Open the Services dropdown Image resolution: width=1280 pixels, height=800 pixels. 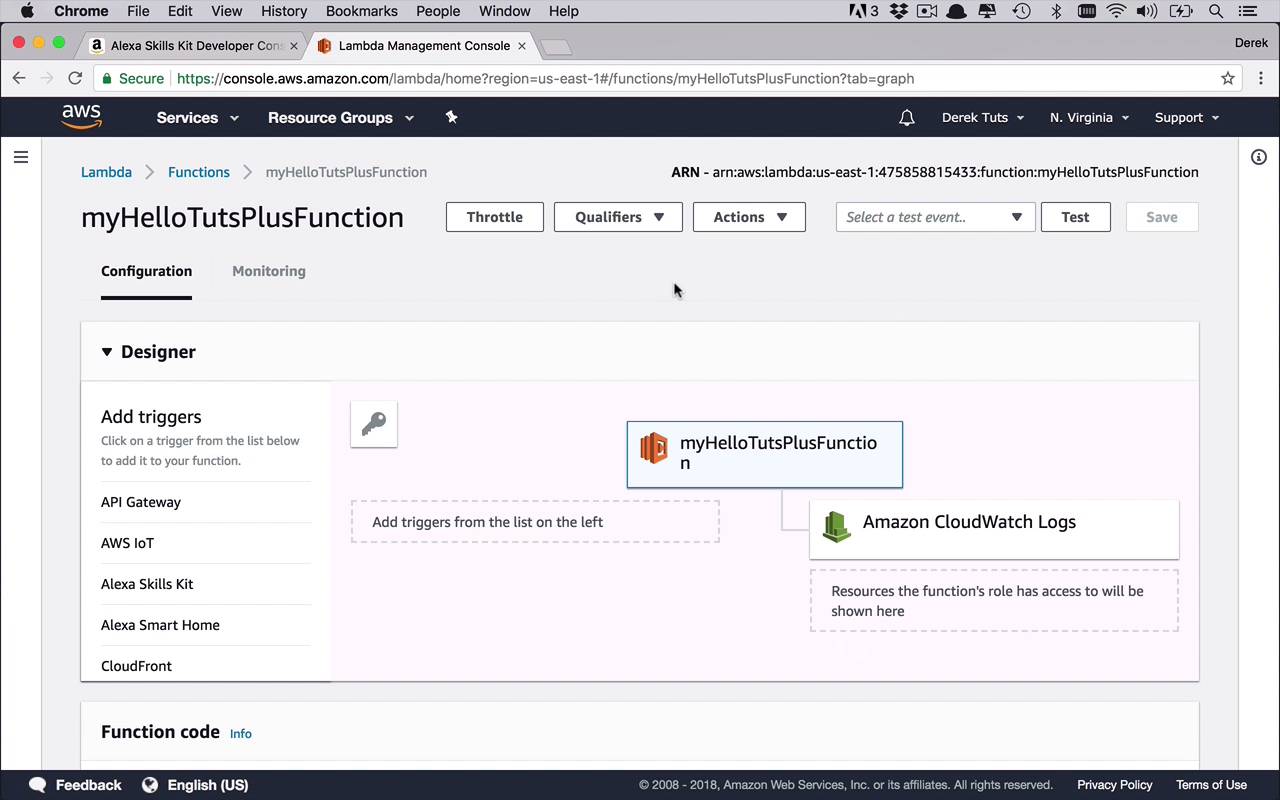pos(198,118)
